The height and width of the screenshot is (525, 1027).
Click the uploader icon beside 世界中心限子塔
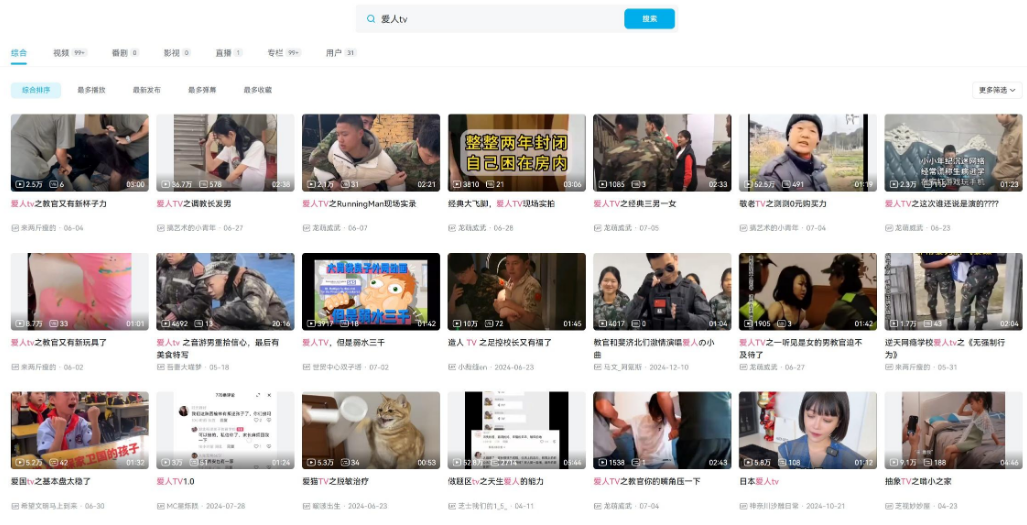pos(306,367)
